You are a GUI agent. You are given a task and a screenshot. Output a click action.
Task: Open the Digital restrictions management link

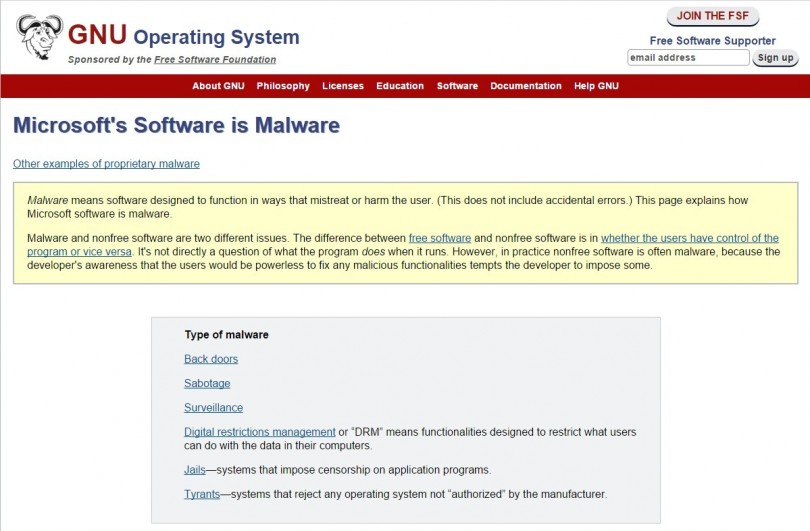[260, 432]
